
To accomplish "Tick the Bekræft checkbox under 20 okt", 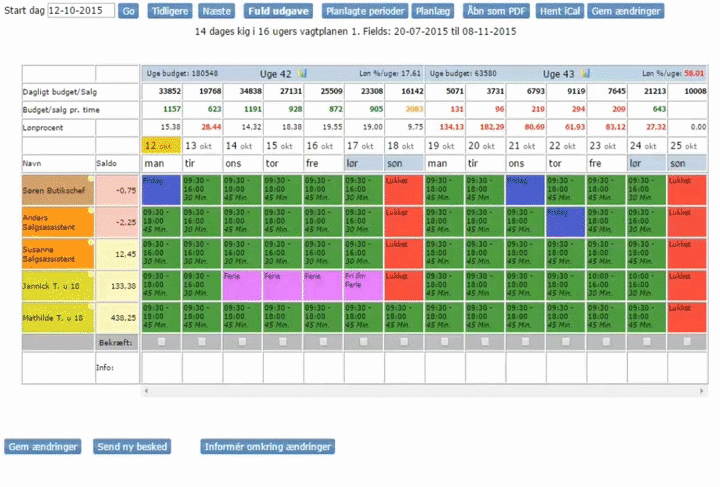I will [x=485, y=341].
